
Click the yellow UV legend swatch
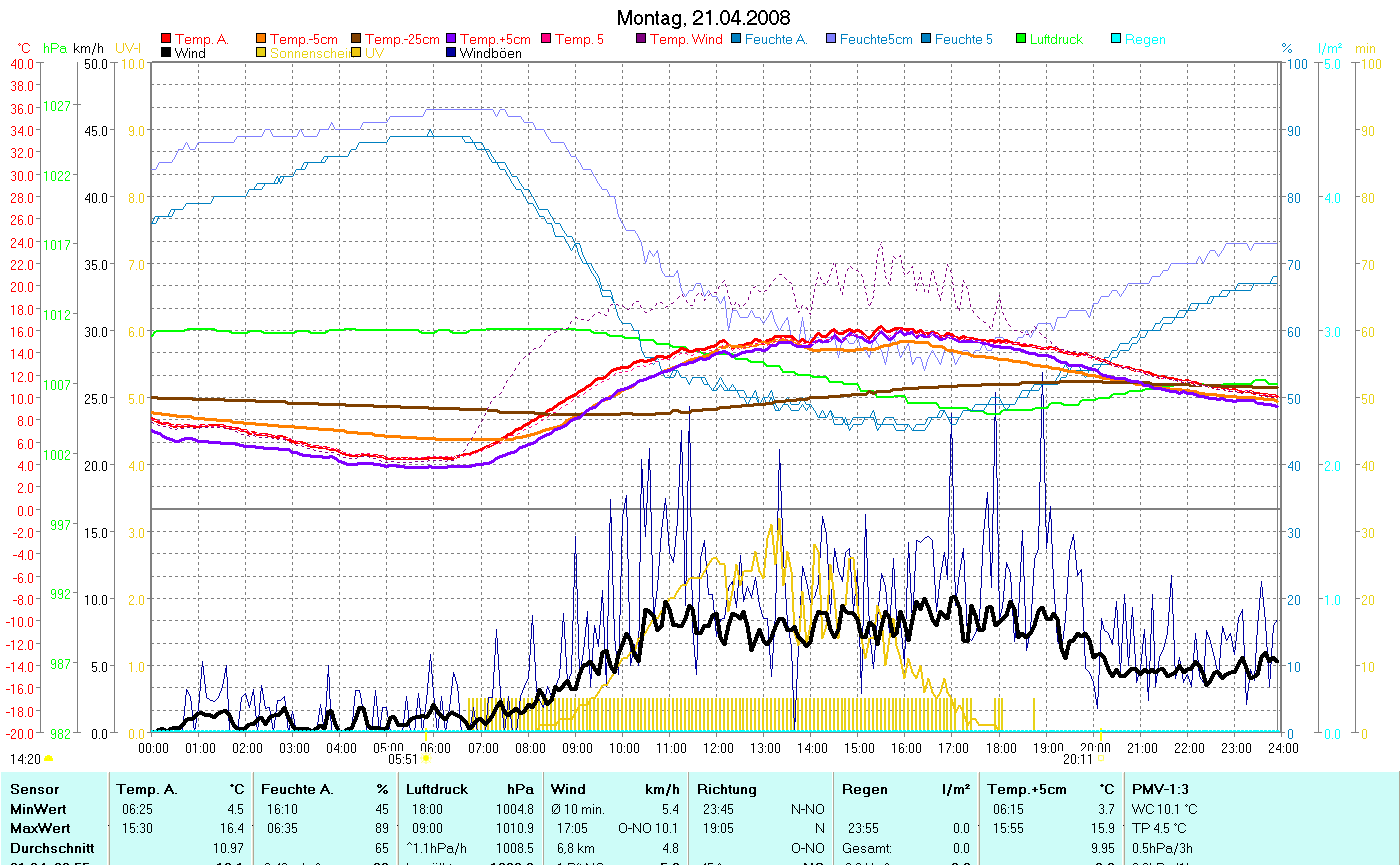tap(357, 53)
